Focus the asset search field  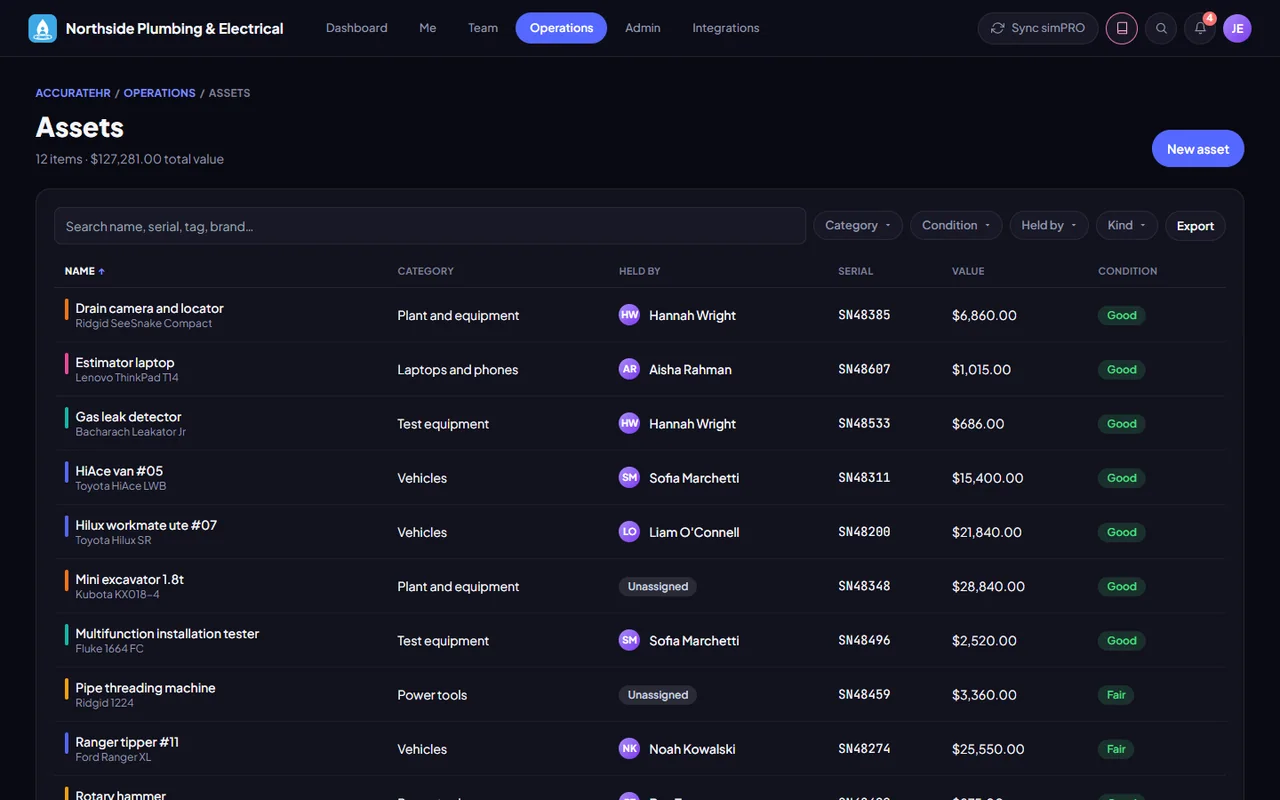(x=430, y=226)
